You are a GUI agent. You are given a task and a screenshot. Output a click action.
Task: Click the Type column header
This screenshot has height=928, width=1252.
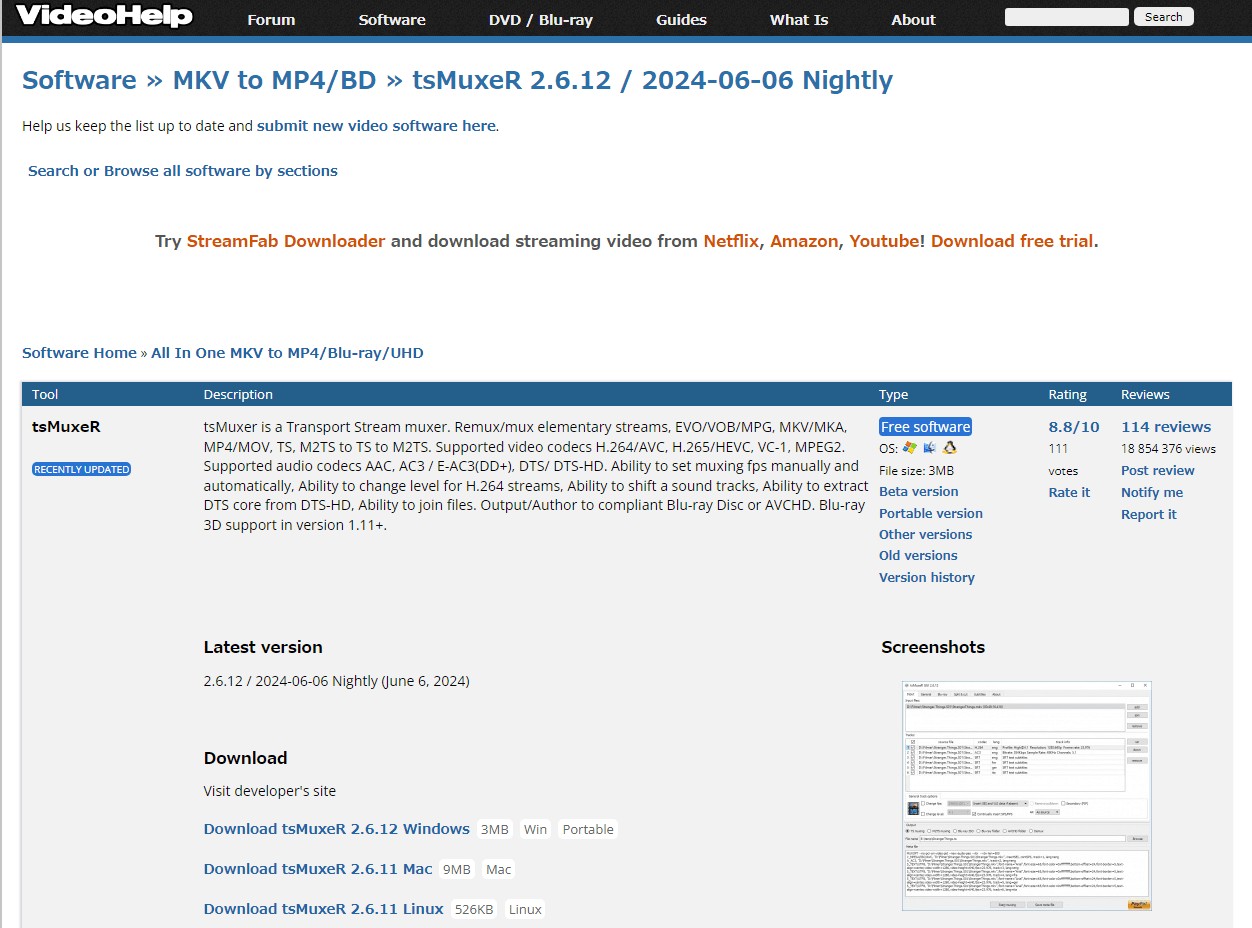pos(894,394)
